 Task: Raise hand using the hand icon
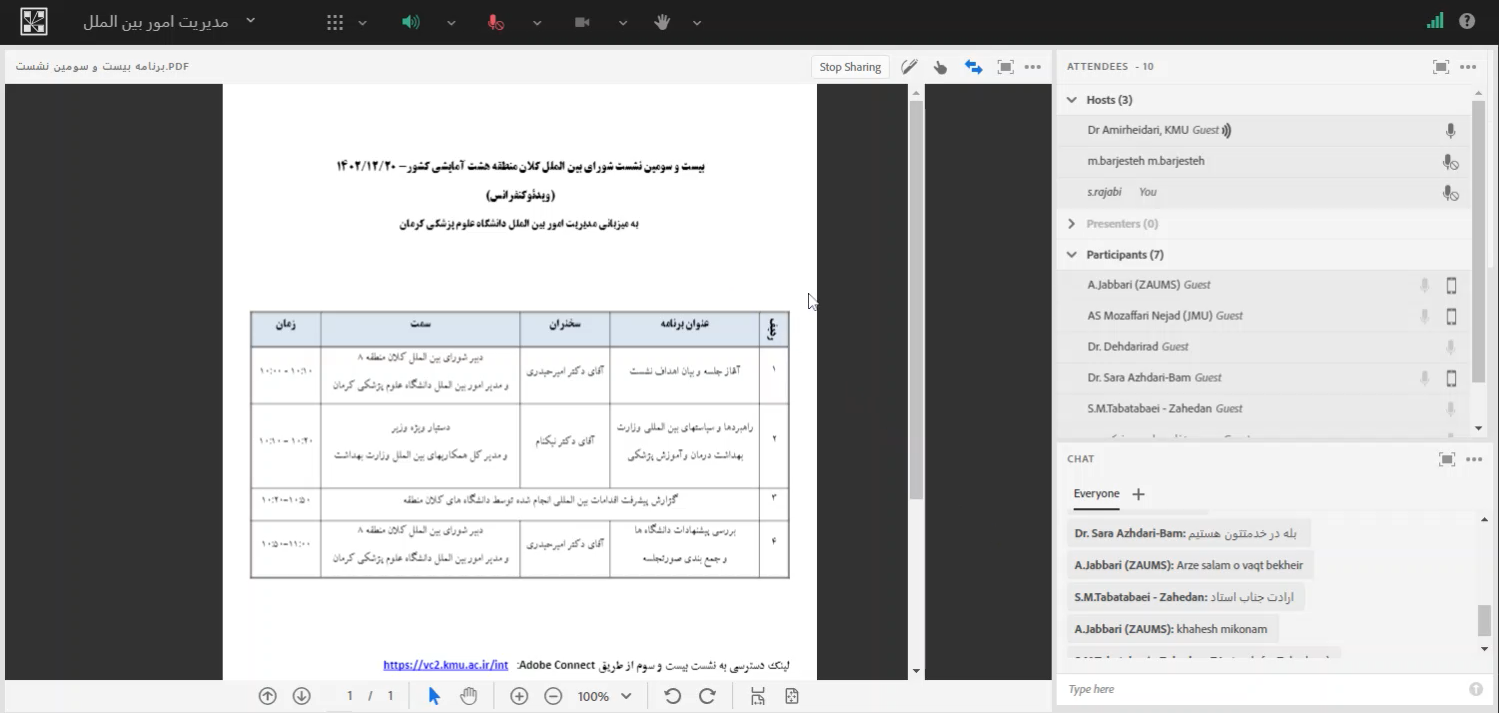[662, 22]
